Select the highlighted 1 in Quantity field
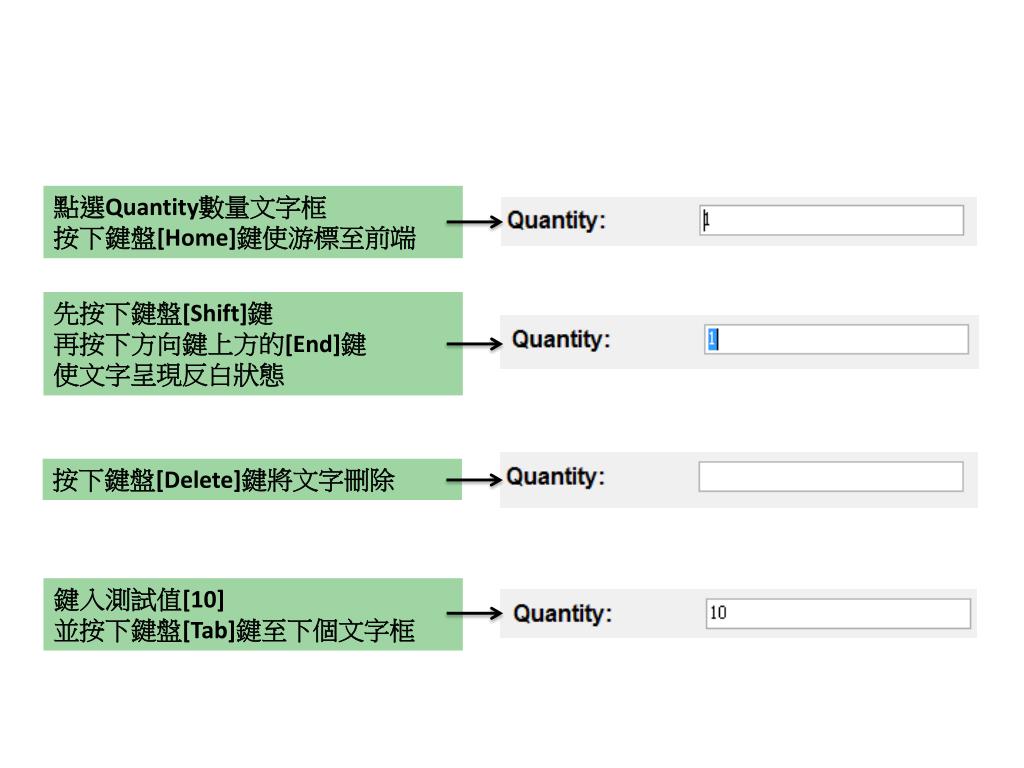The image size is (1024, 768). pos(712,339)
